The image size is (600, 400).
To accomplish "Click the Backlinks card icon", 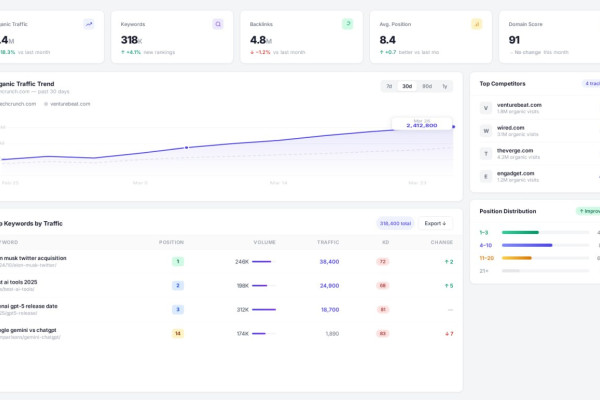I will point(347,23).
